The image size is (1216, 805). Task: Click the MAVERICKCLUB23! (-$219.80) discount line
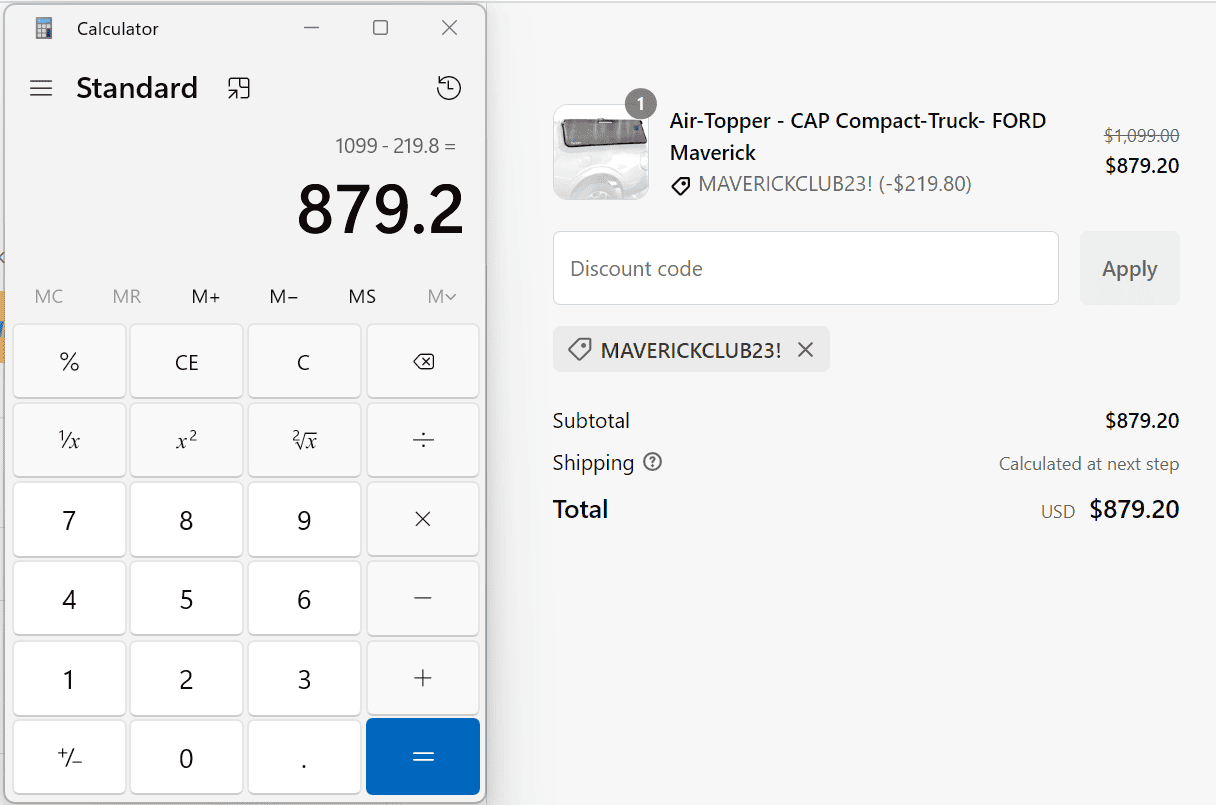click(x=835, y=184)
